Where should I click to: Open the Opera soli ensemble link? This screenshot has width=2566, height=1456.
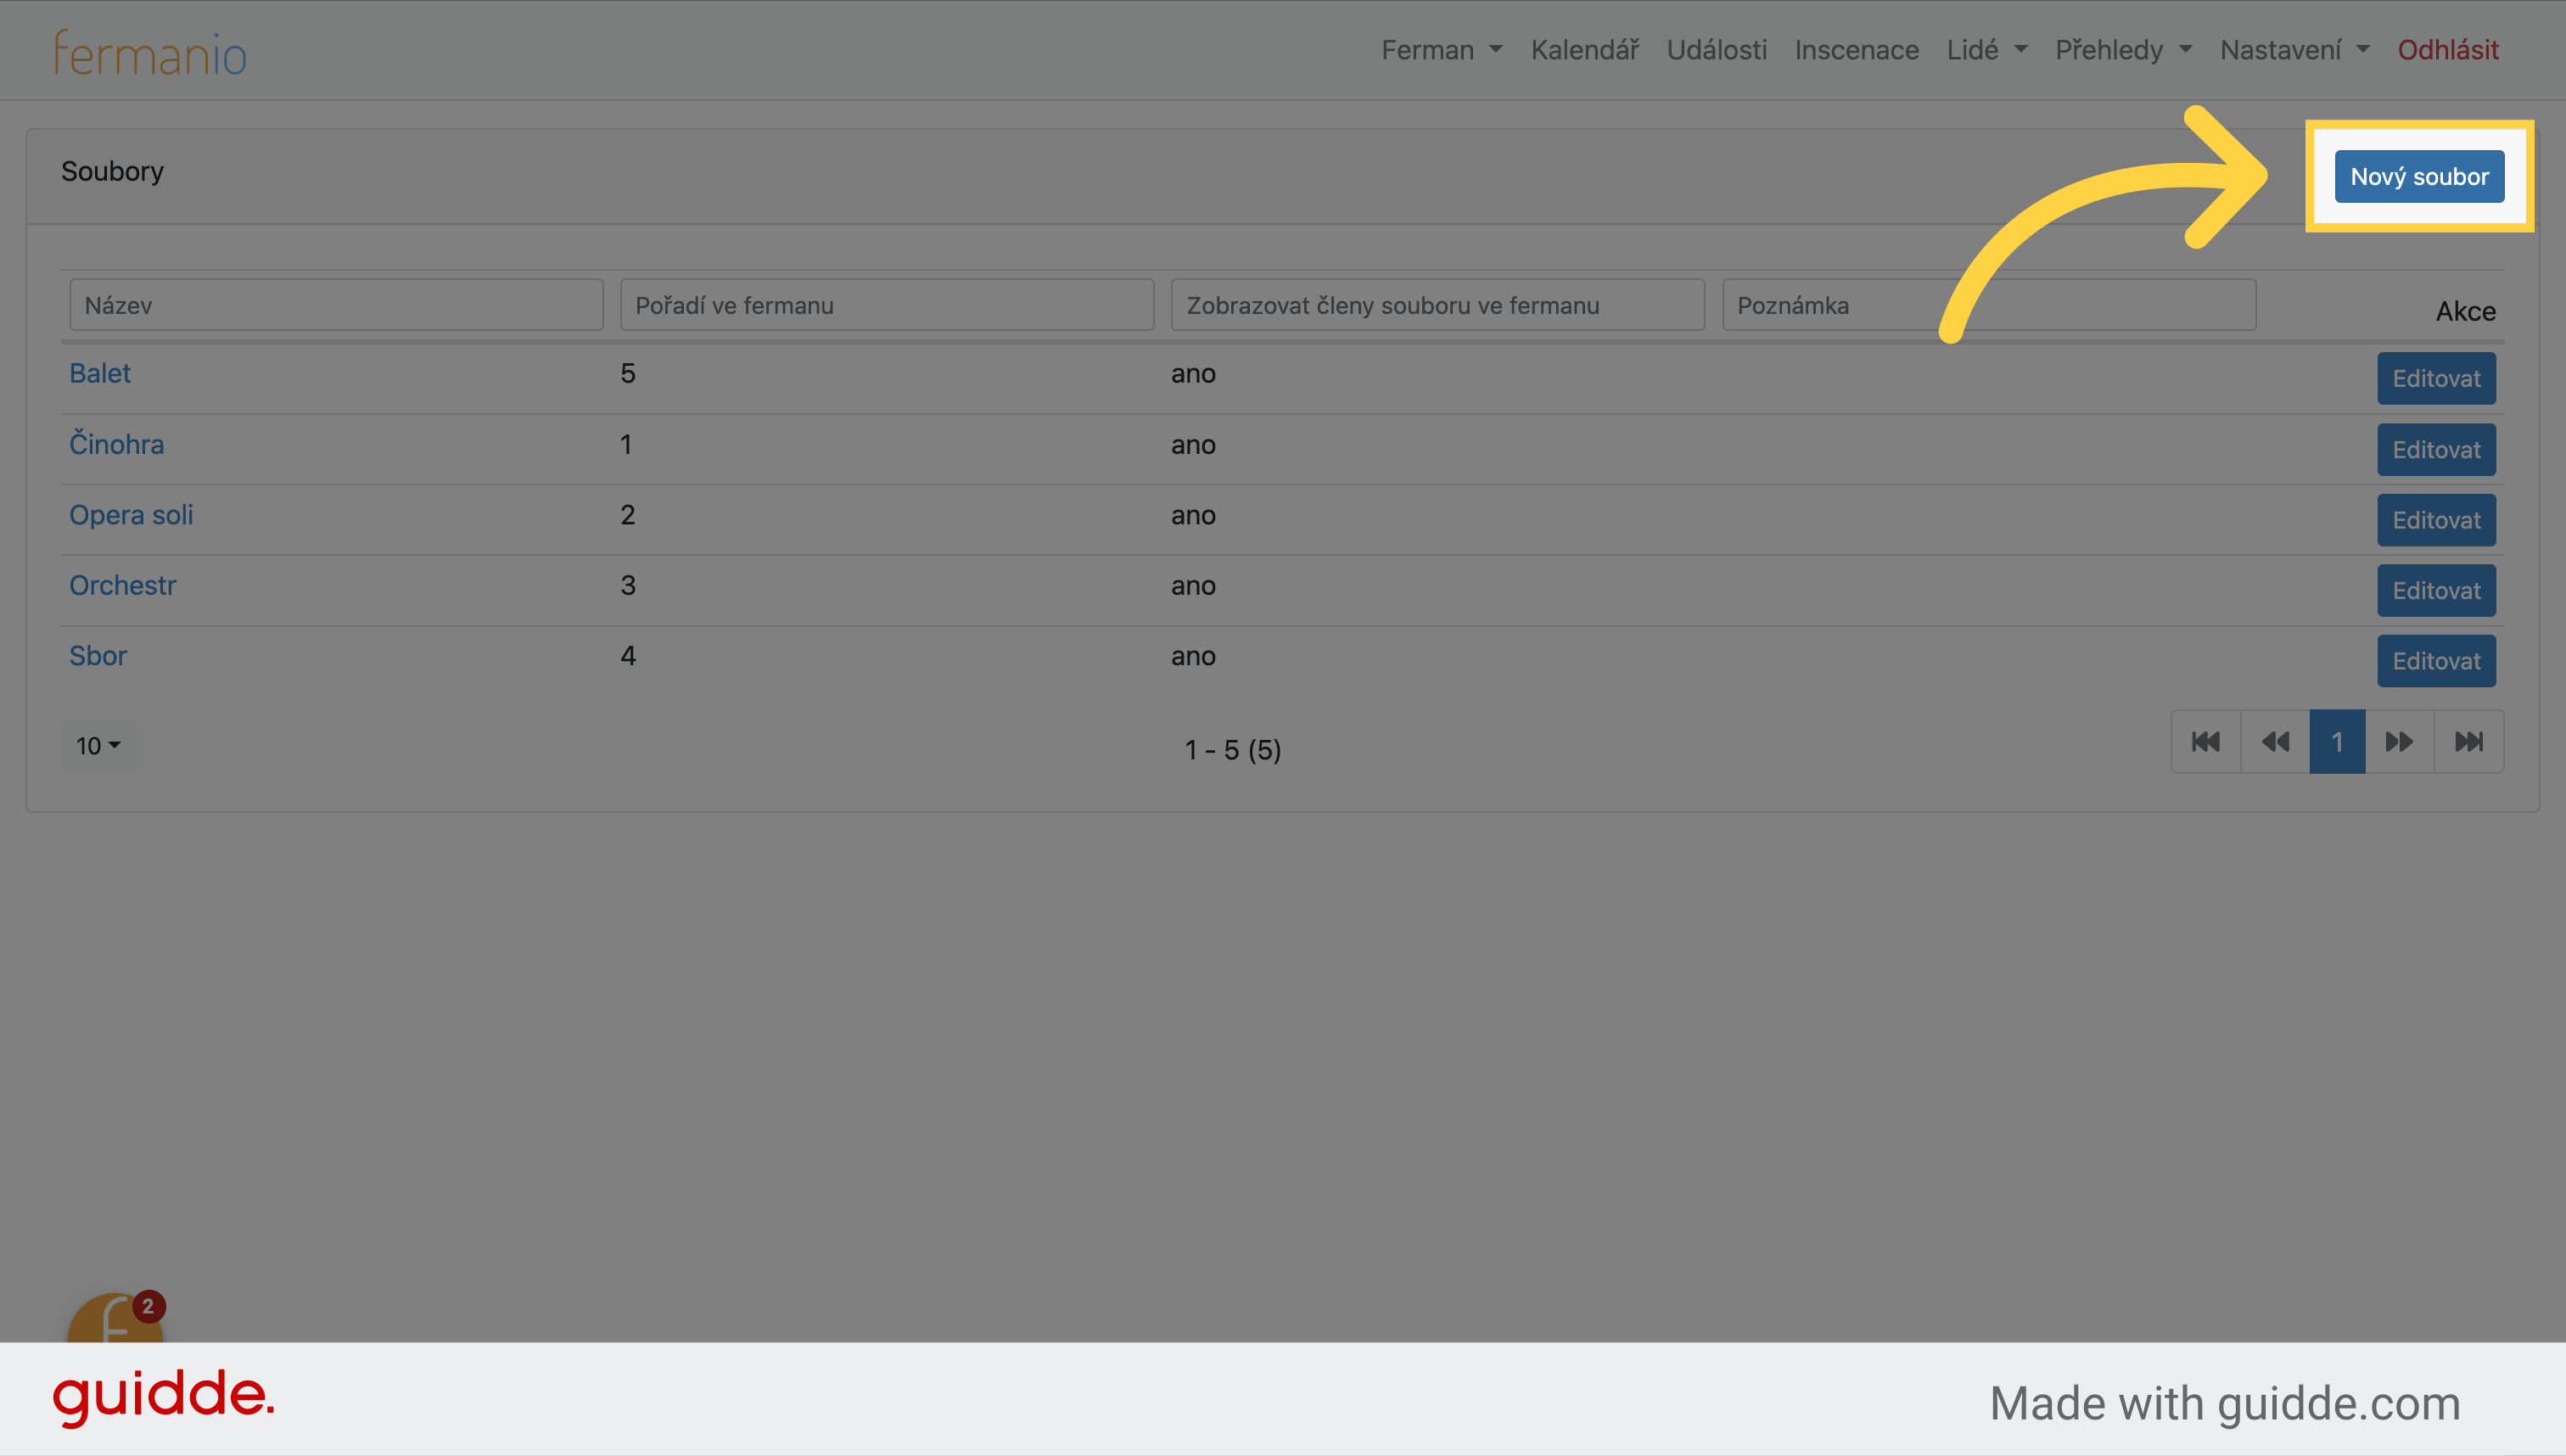pos(131,515)
